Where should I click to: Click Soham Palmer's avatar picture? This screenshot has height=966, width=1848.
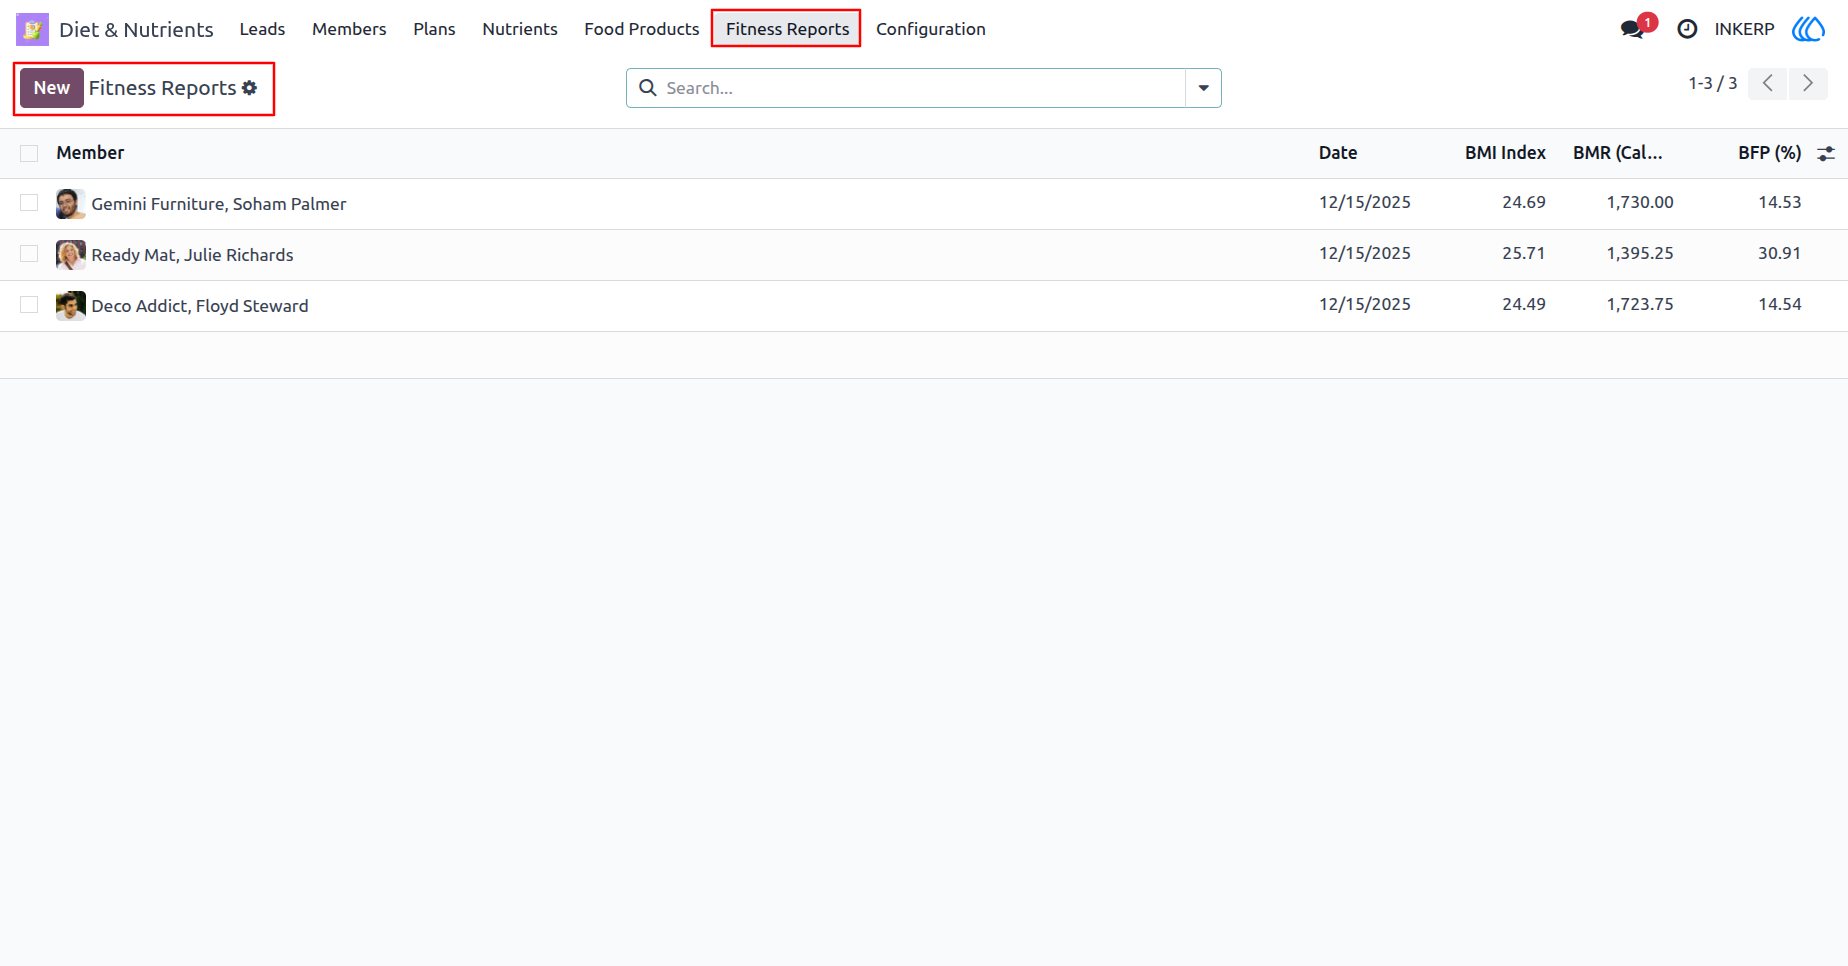click(x=70, y=204)
